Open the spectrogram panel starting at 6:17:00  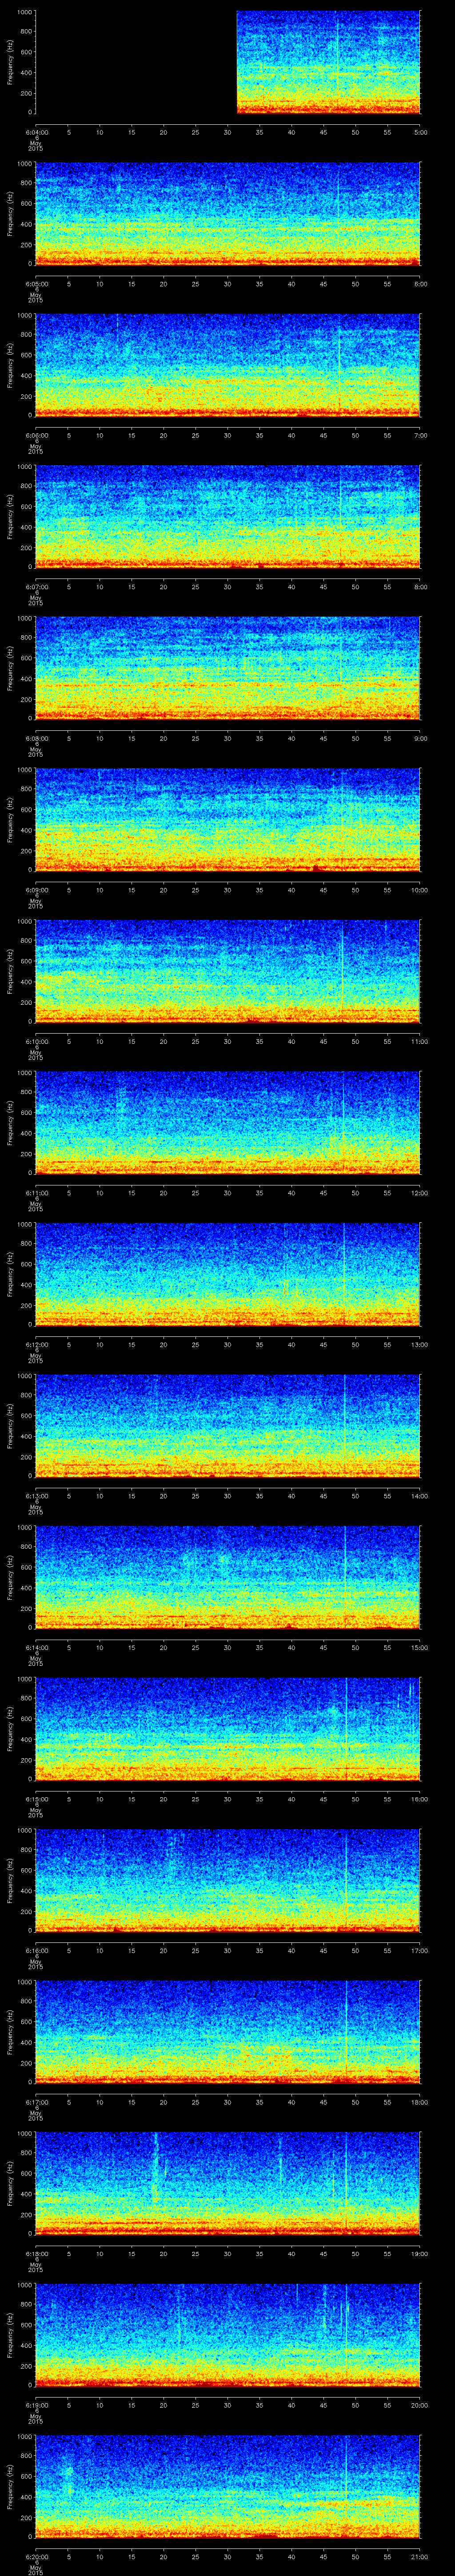[228, 2032]
